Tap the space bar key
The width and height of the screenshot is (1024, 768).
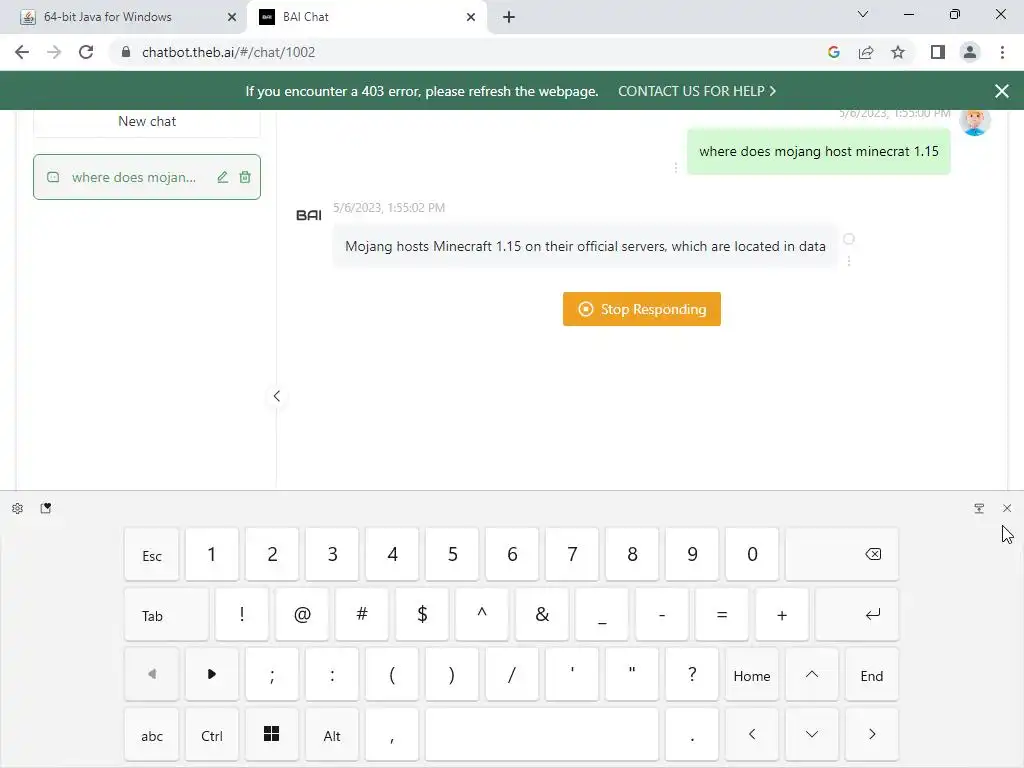tap(542, 735)
